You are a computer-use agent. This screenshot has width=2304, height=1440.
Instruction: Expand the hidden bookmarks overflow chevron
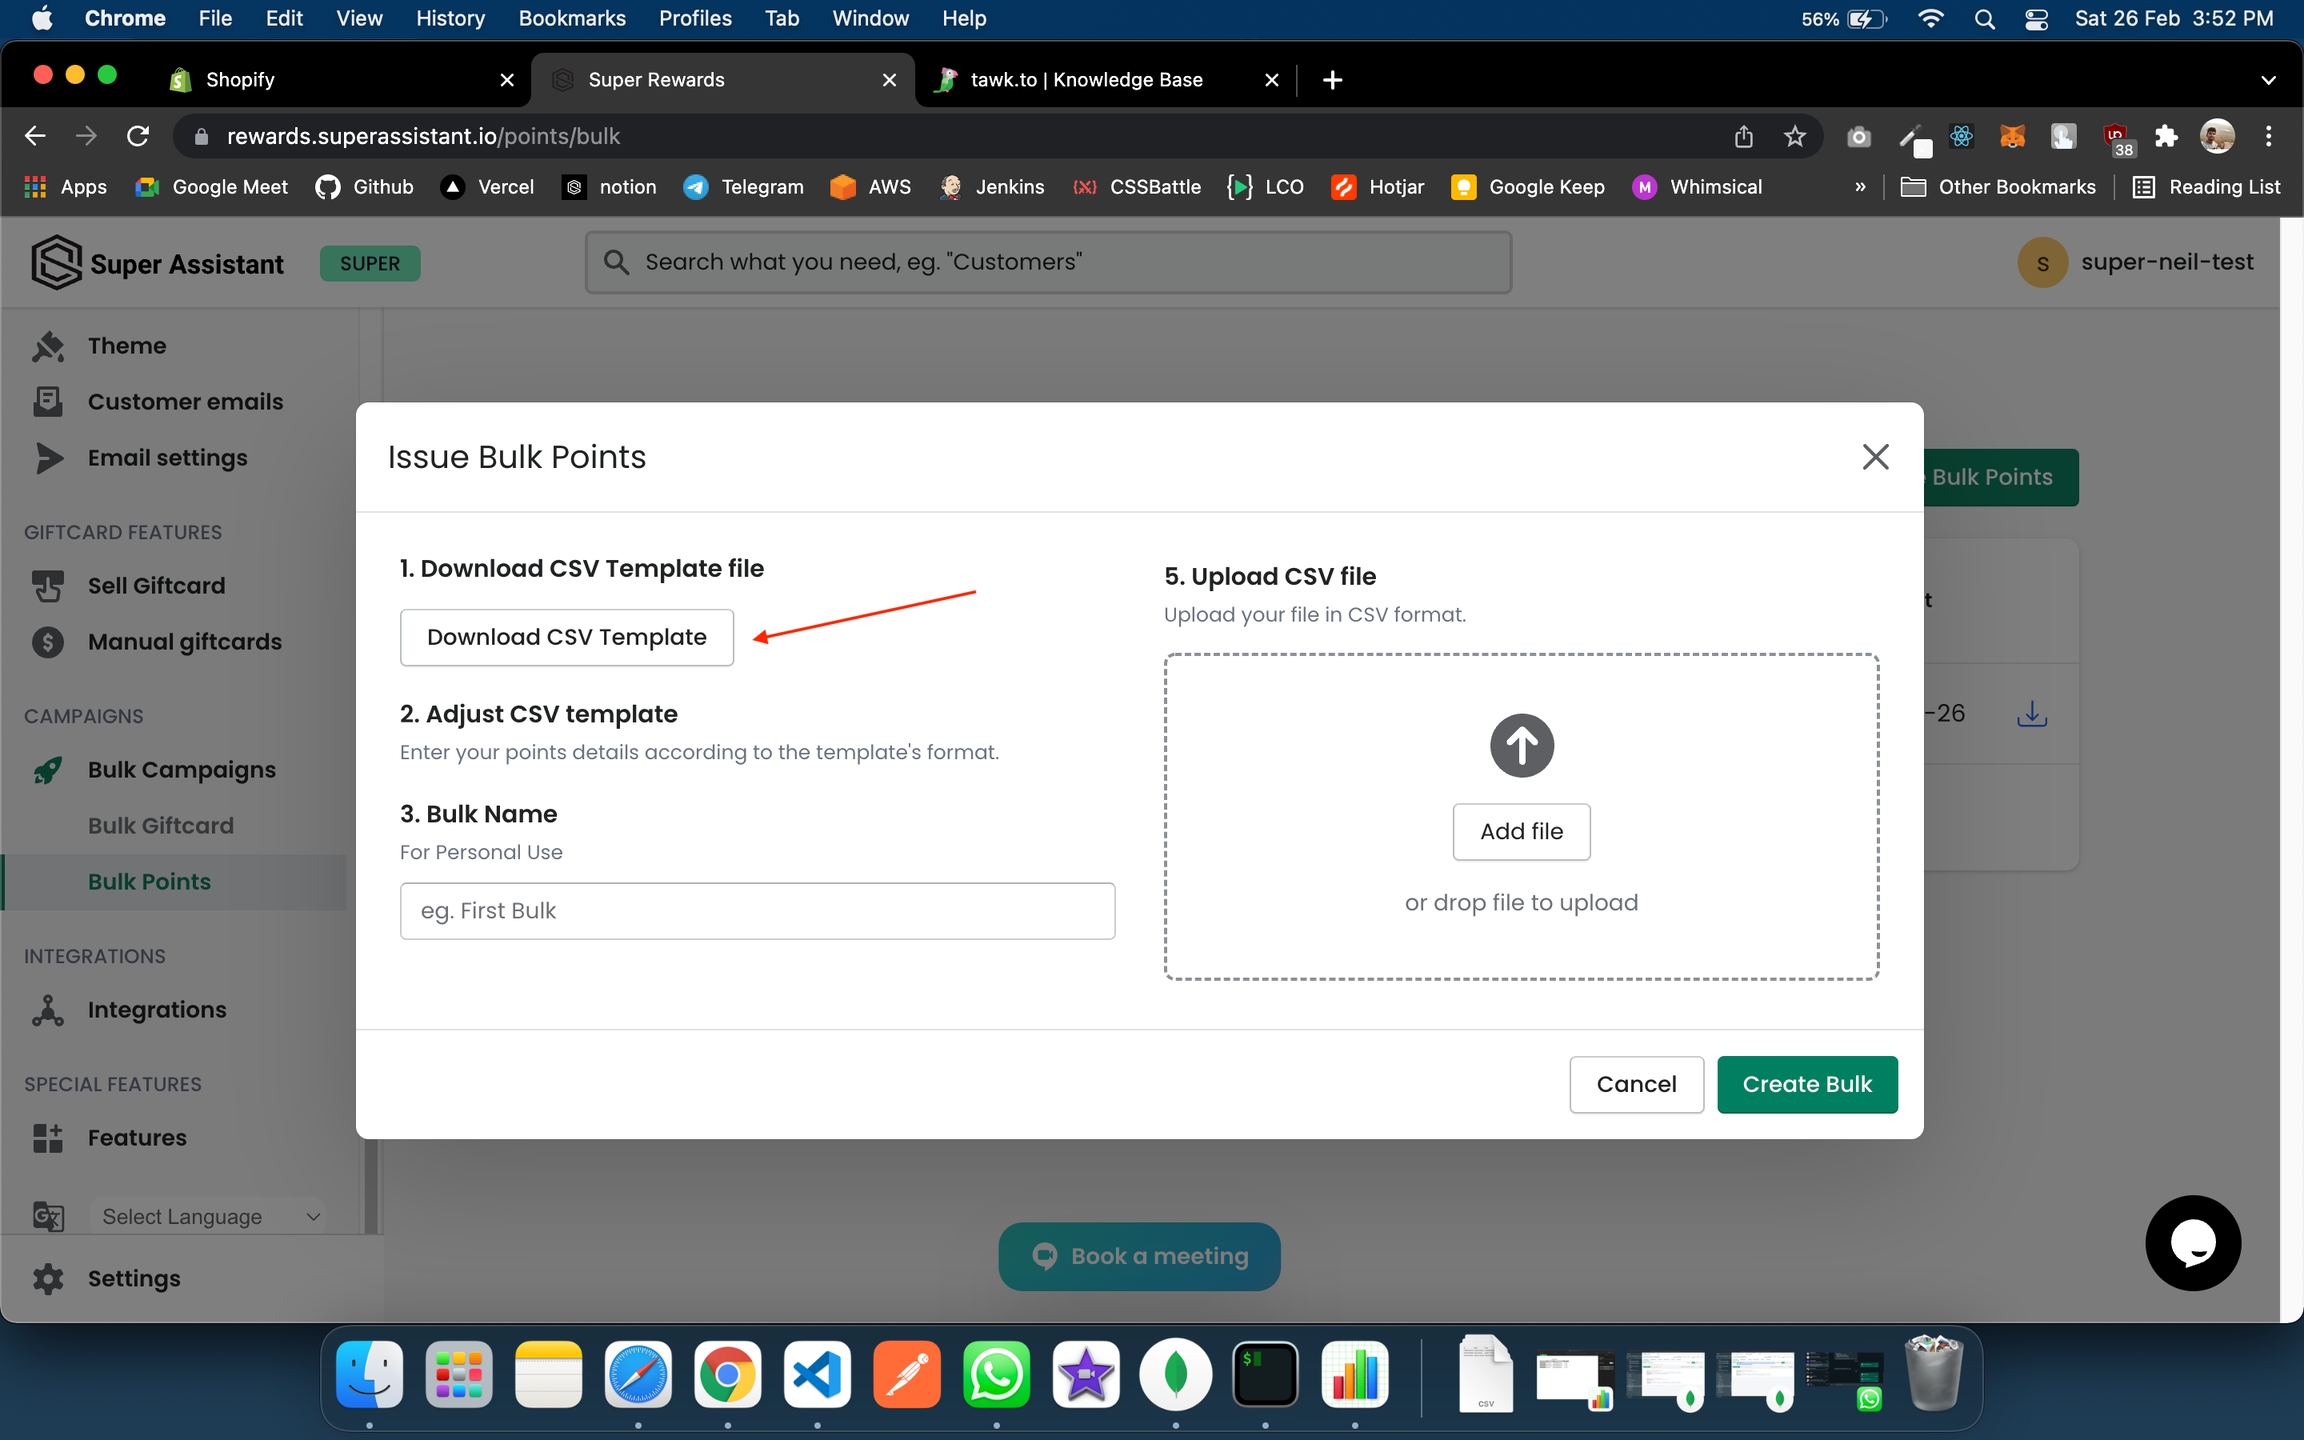point(1860,187)
